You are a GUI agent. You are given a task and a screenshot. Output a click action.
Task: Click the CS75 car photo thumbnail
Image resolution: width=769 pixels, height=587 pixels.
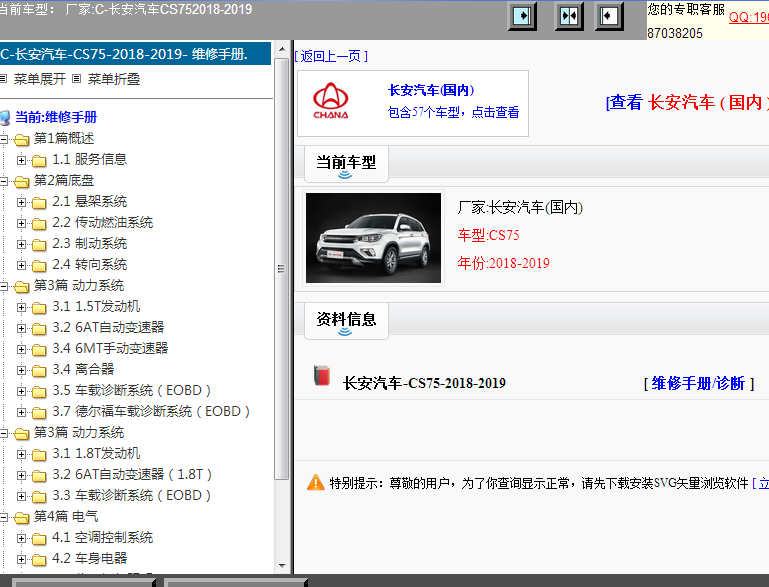(373, 238)
